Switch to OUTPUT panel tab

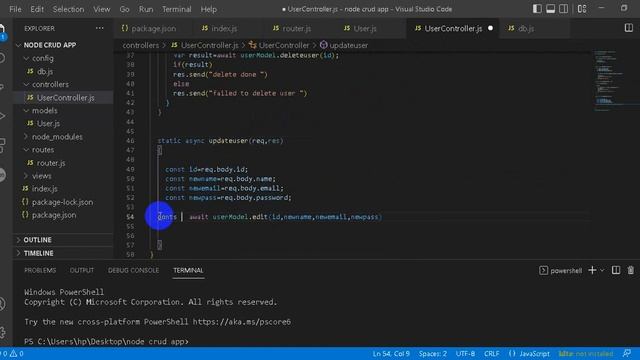tap(82, 270)
